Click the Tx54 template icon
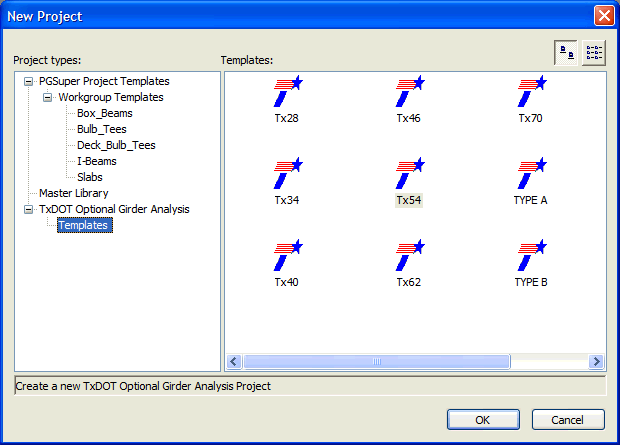The width and height of the screenshot is (620, 445). pyautogui.click(x=408, y=175)
